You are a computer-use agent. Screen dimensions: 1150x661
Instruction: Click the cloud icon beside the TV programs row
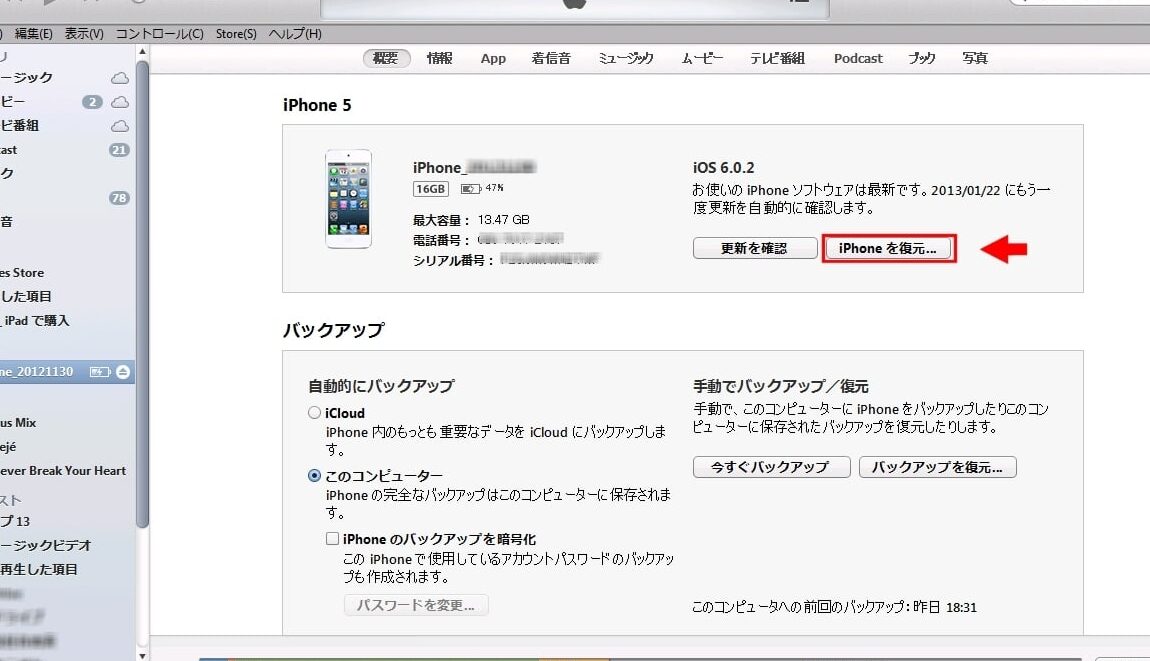pos(120,126)
